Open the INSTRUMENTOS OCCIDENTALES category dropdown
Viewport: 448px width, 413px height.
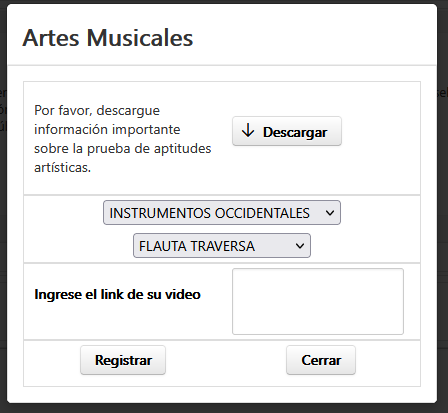pos(222,213)
